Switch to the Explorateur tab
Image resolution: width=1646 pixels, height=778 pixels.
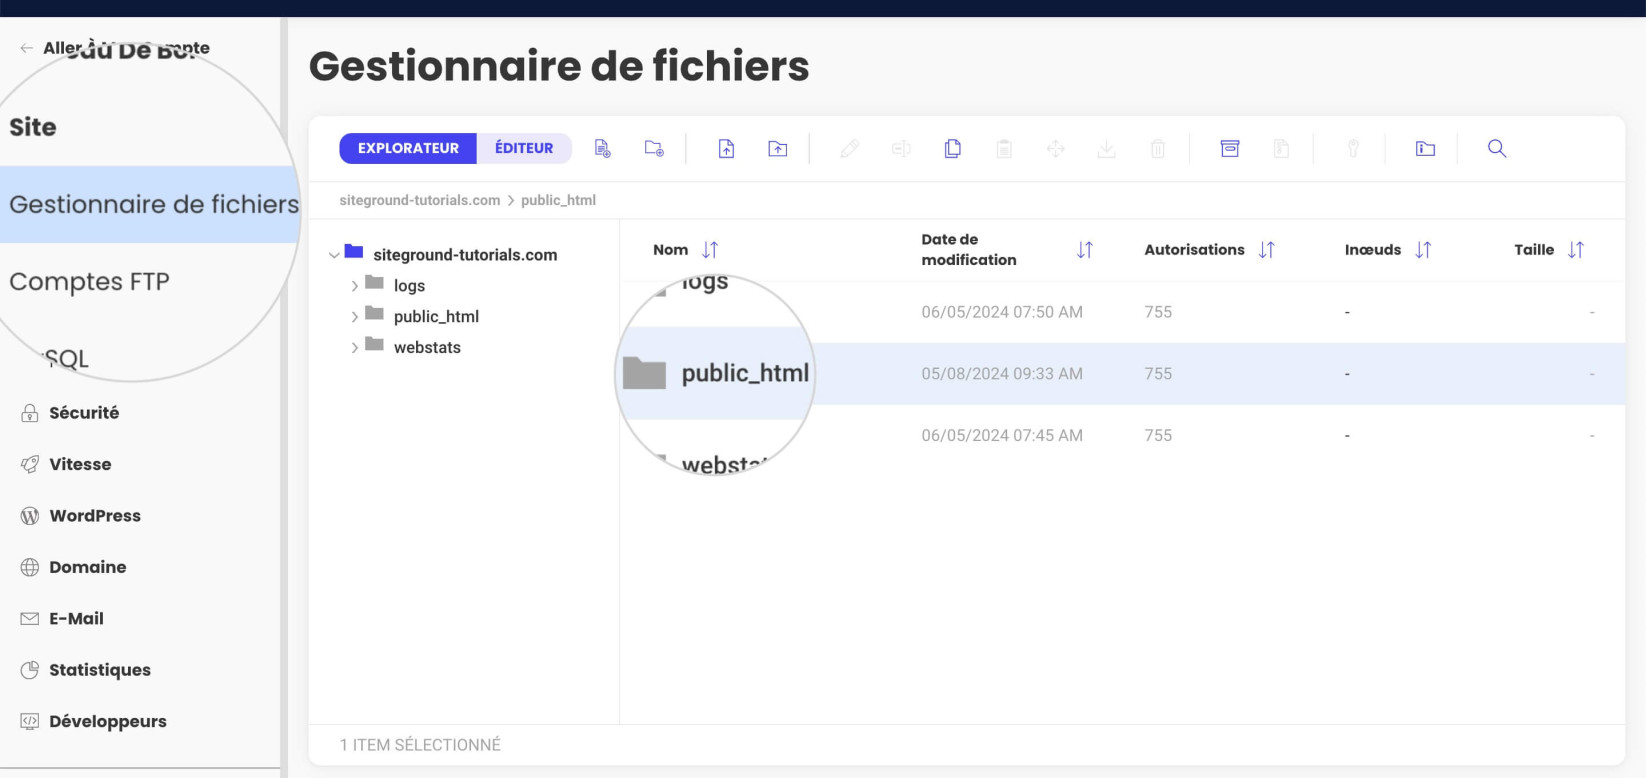point(408,148)
